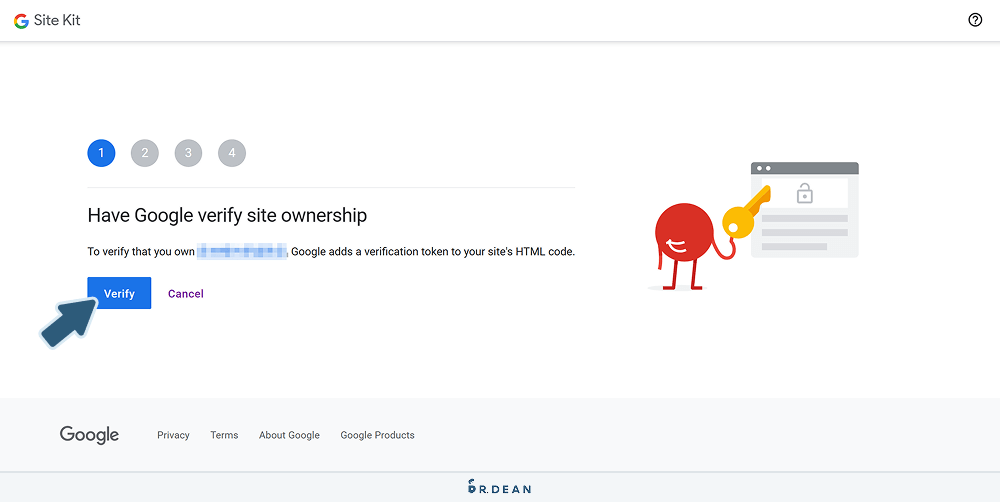Select step 2 circle

(145, 153)
